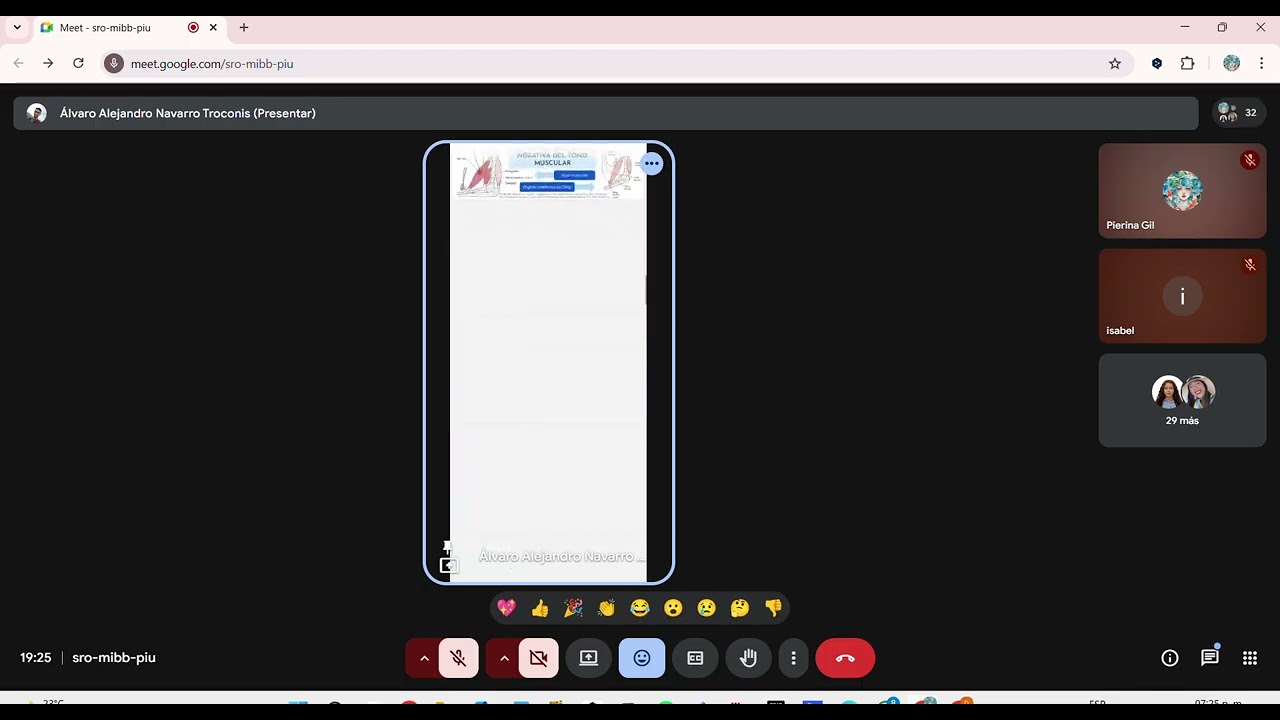
Task: Select isabel's video tile
Action: 1182,296
